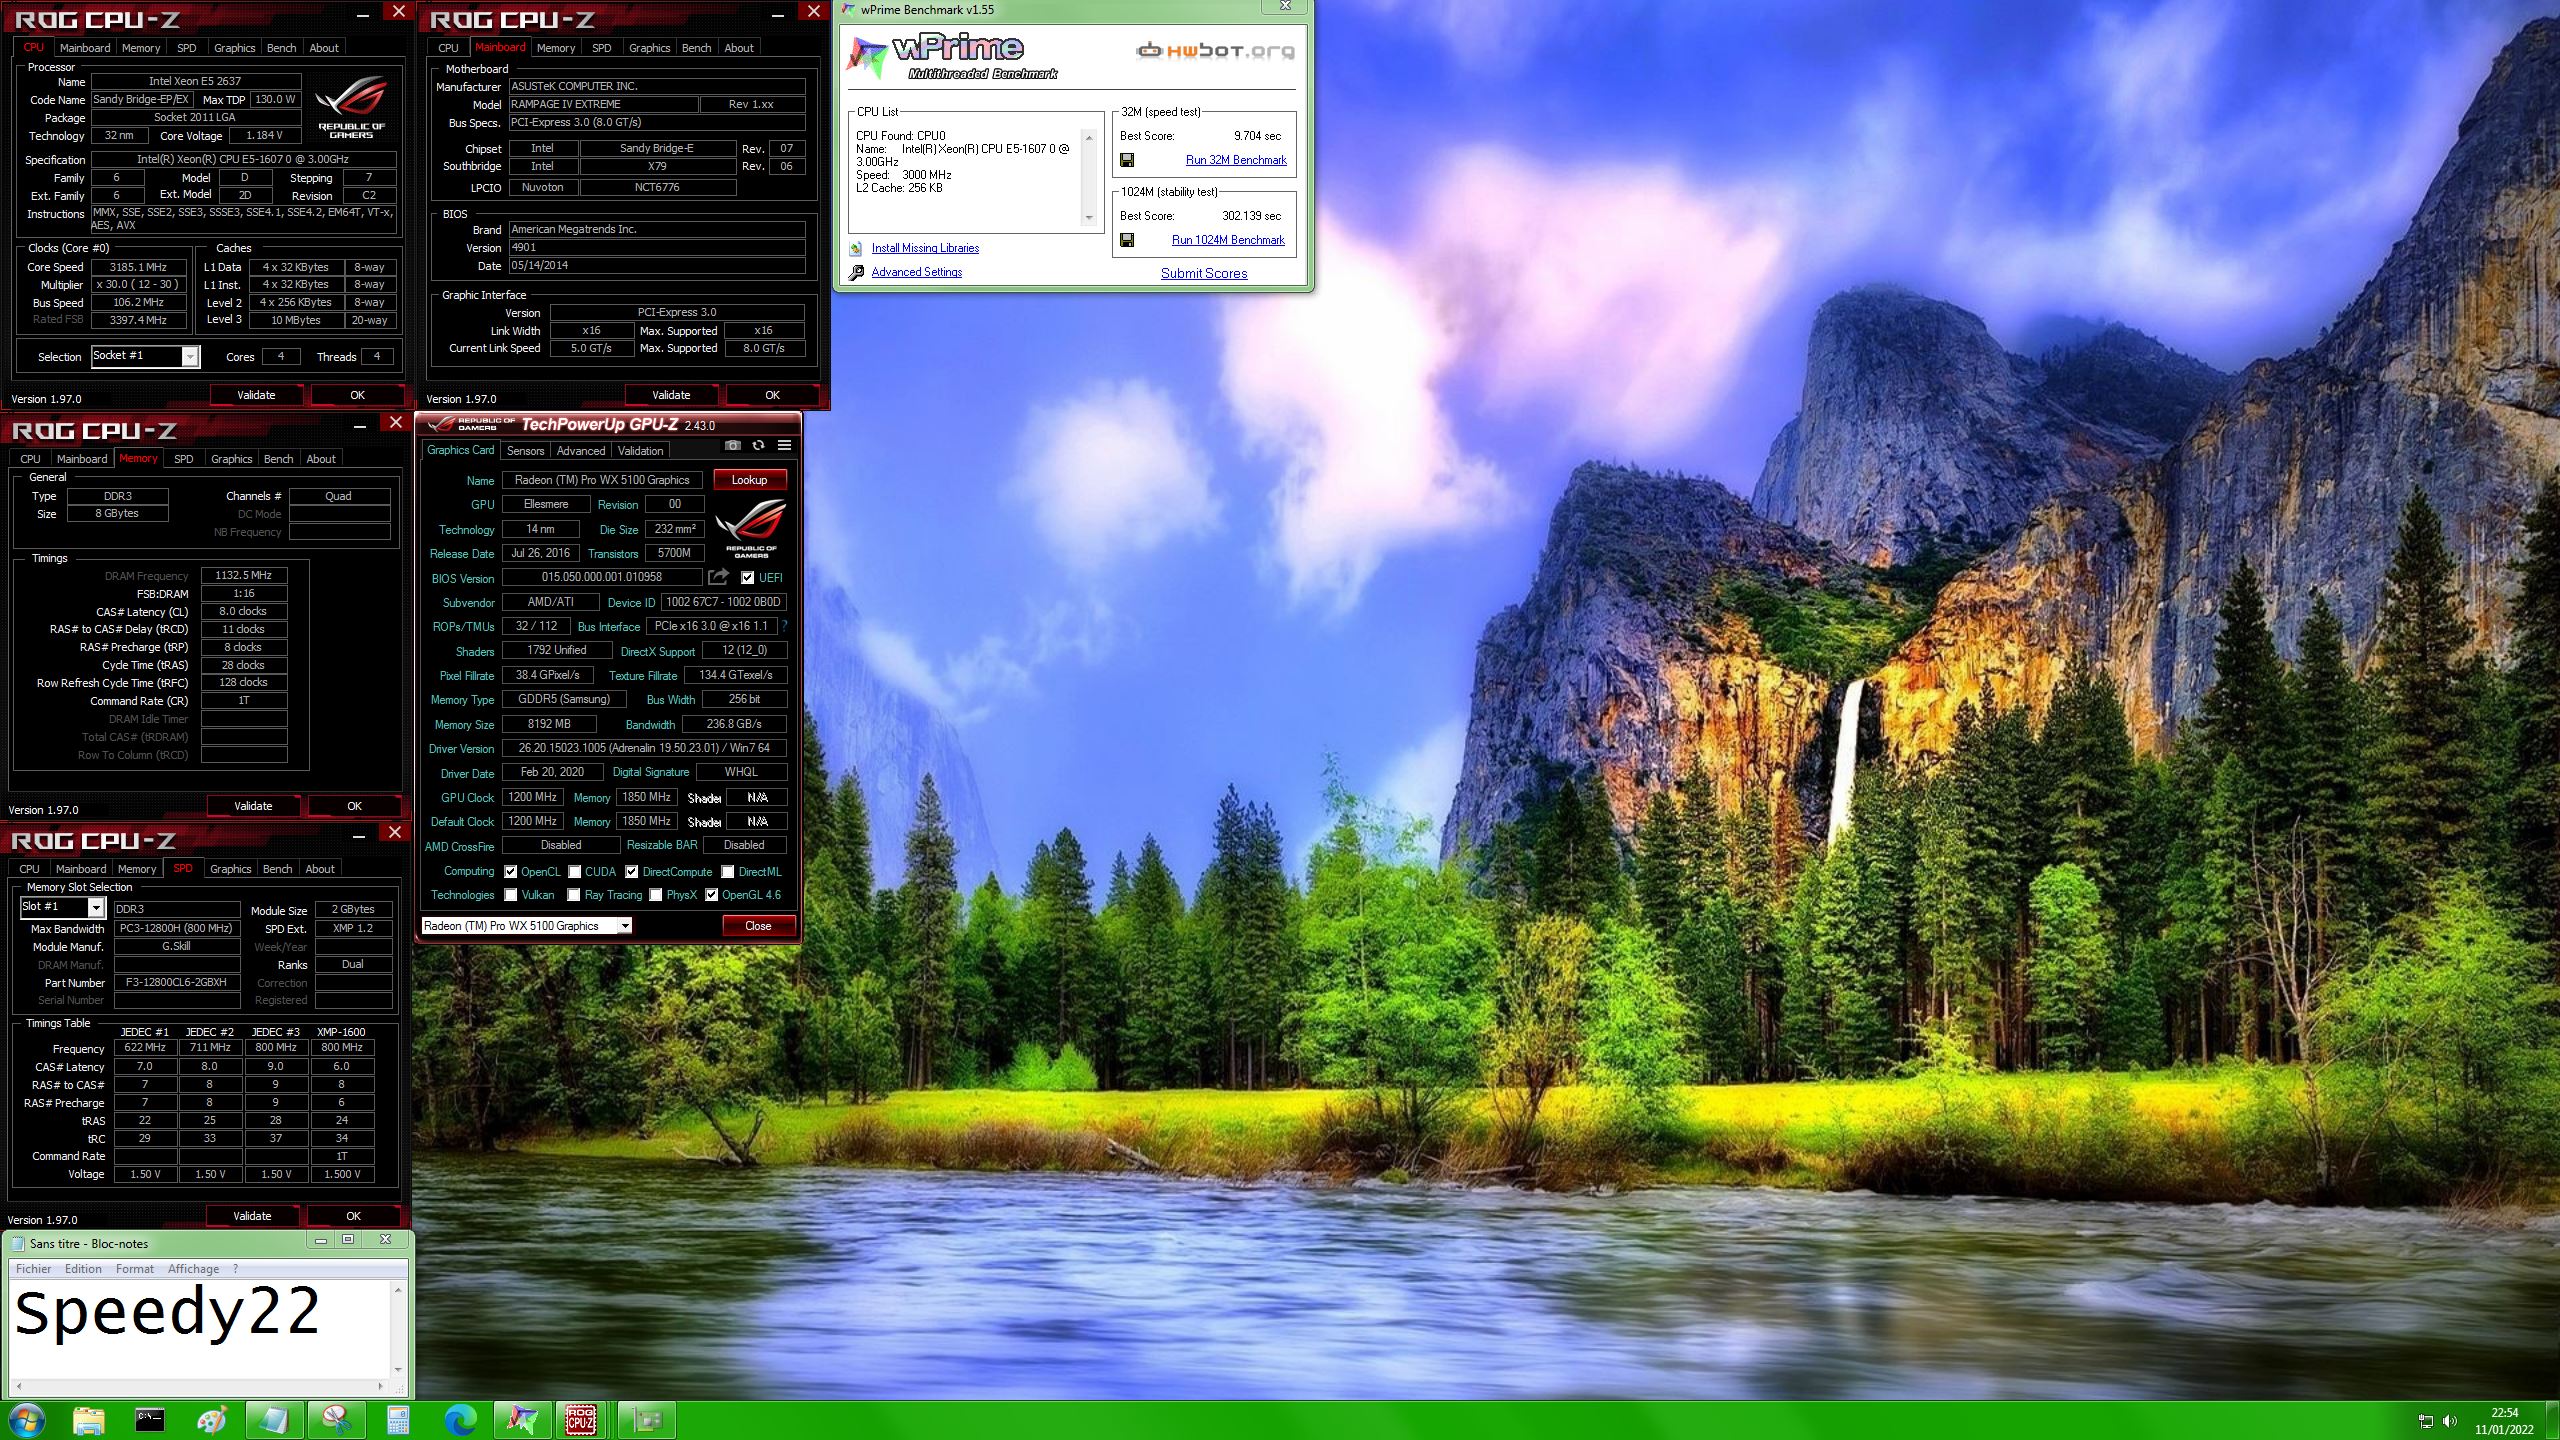2560x1440 pixels.
Task: Open the GPU-Z hamburger menu
Action: [x=784, y=446]
